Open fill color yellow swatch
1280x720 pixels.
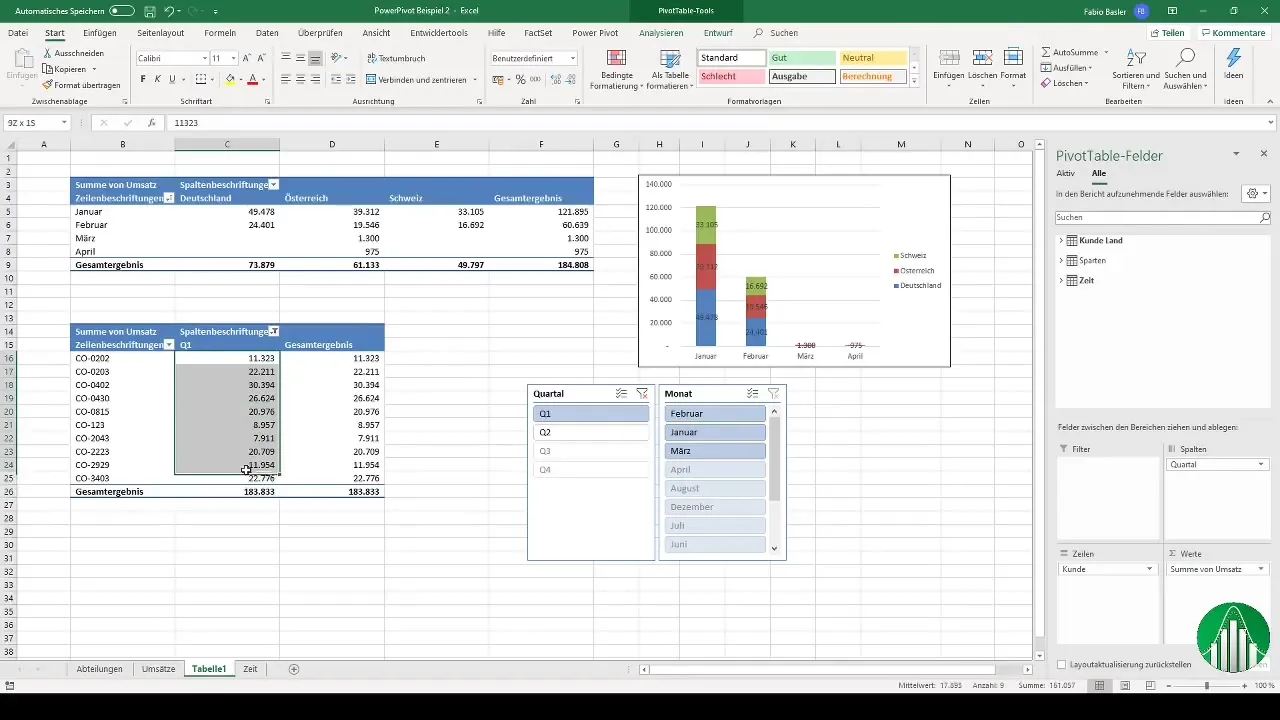229,79
